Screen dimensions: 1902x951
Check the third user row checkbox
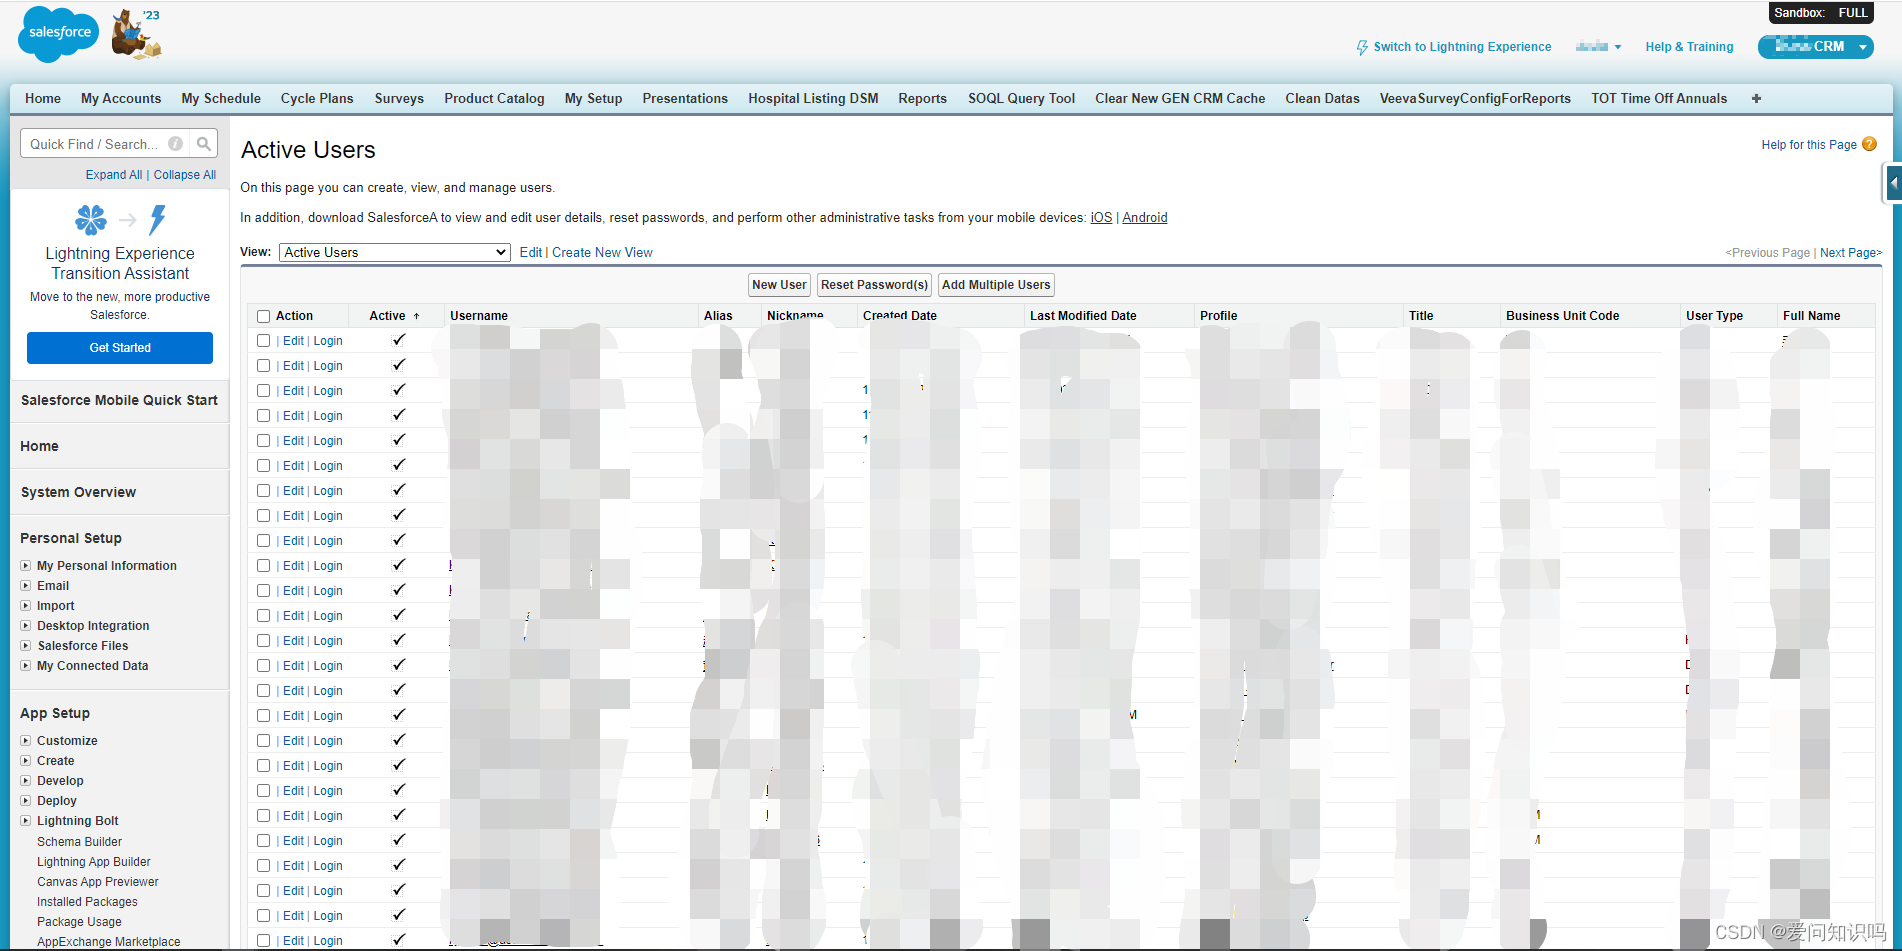(264, 391)
